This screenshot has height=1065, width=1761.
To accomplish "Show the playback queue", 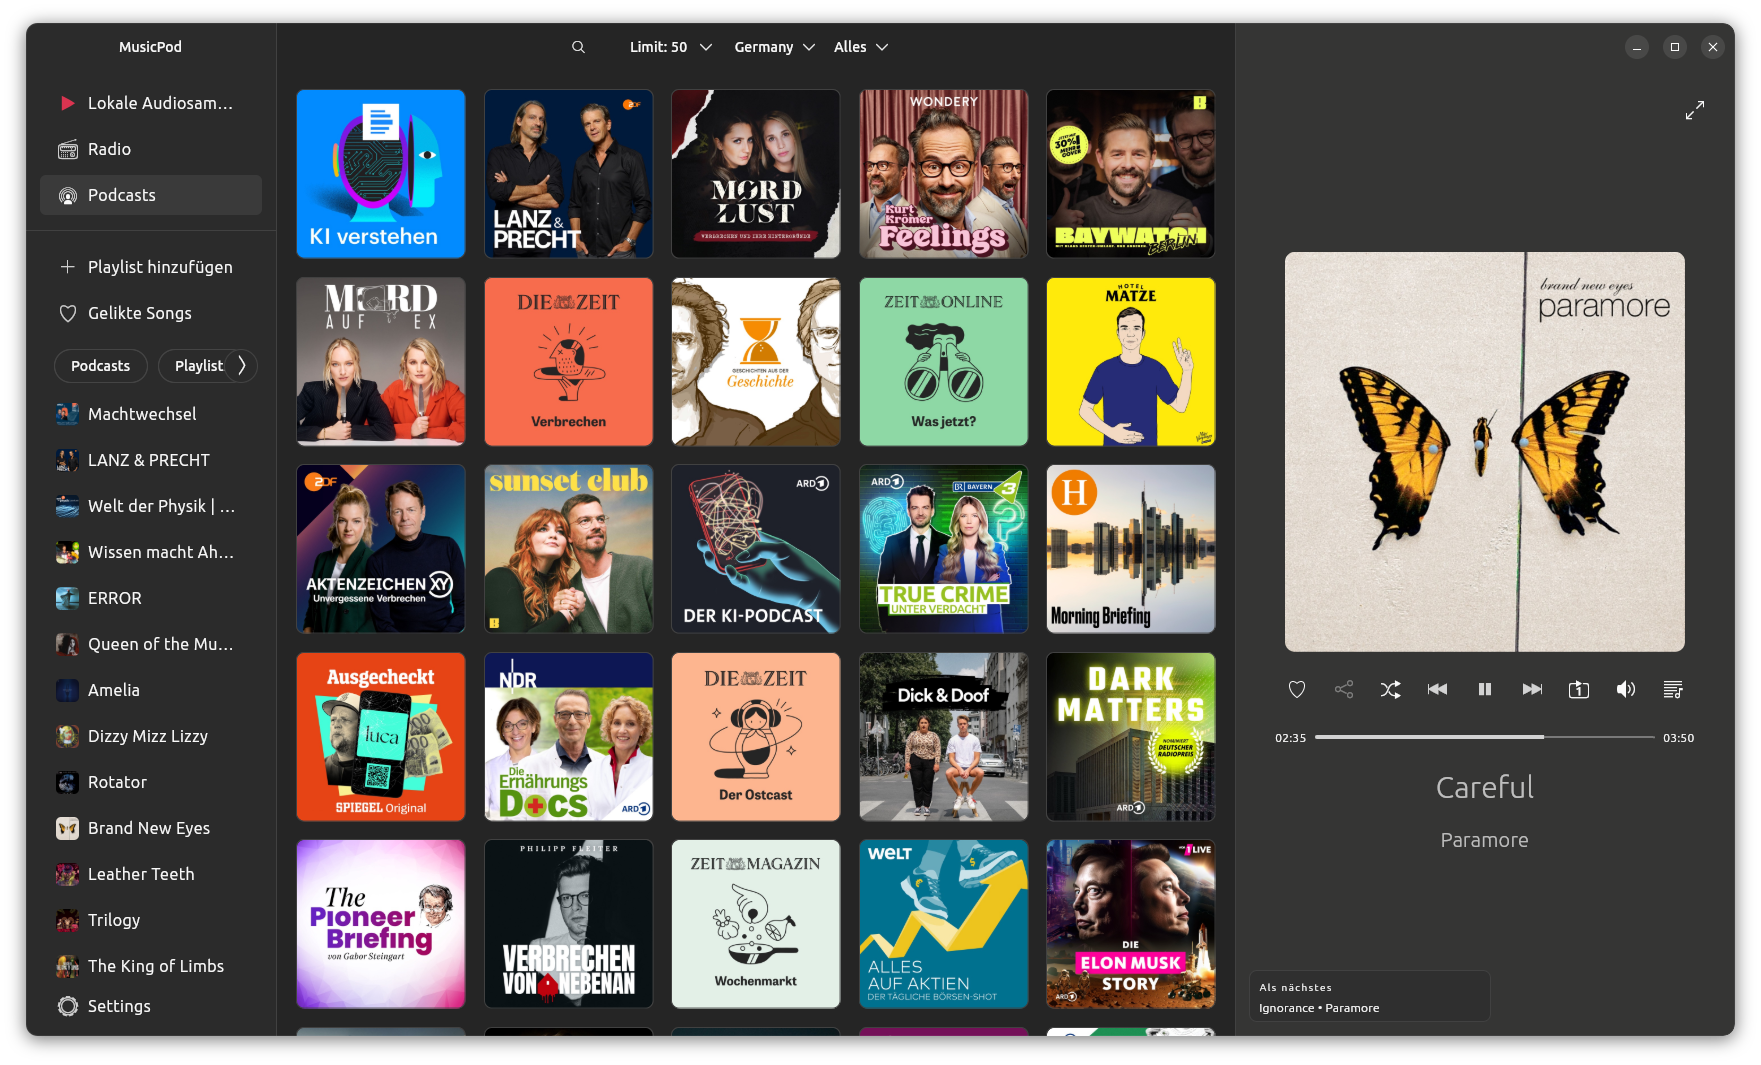I will tap(1673, 689).
